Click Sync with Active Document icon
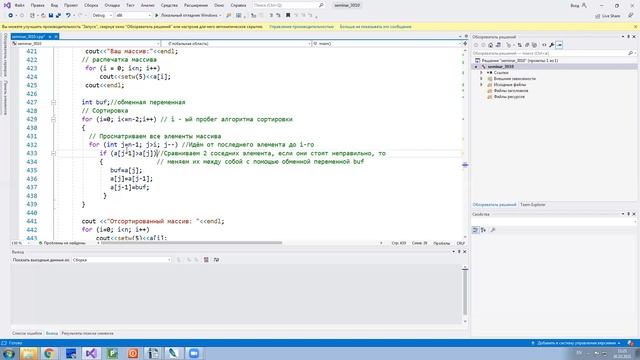Image resolution: width=640 pixels, height=360 pixels. coord(520,45)
